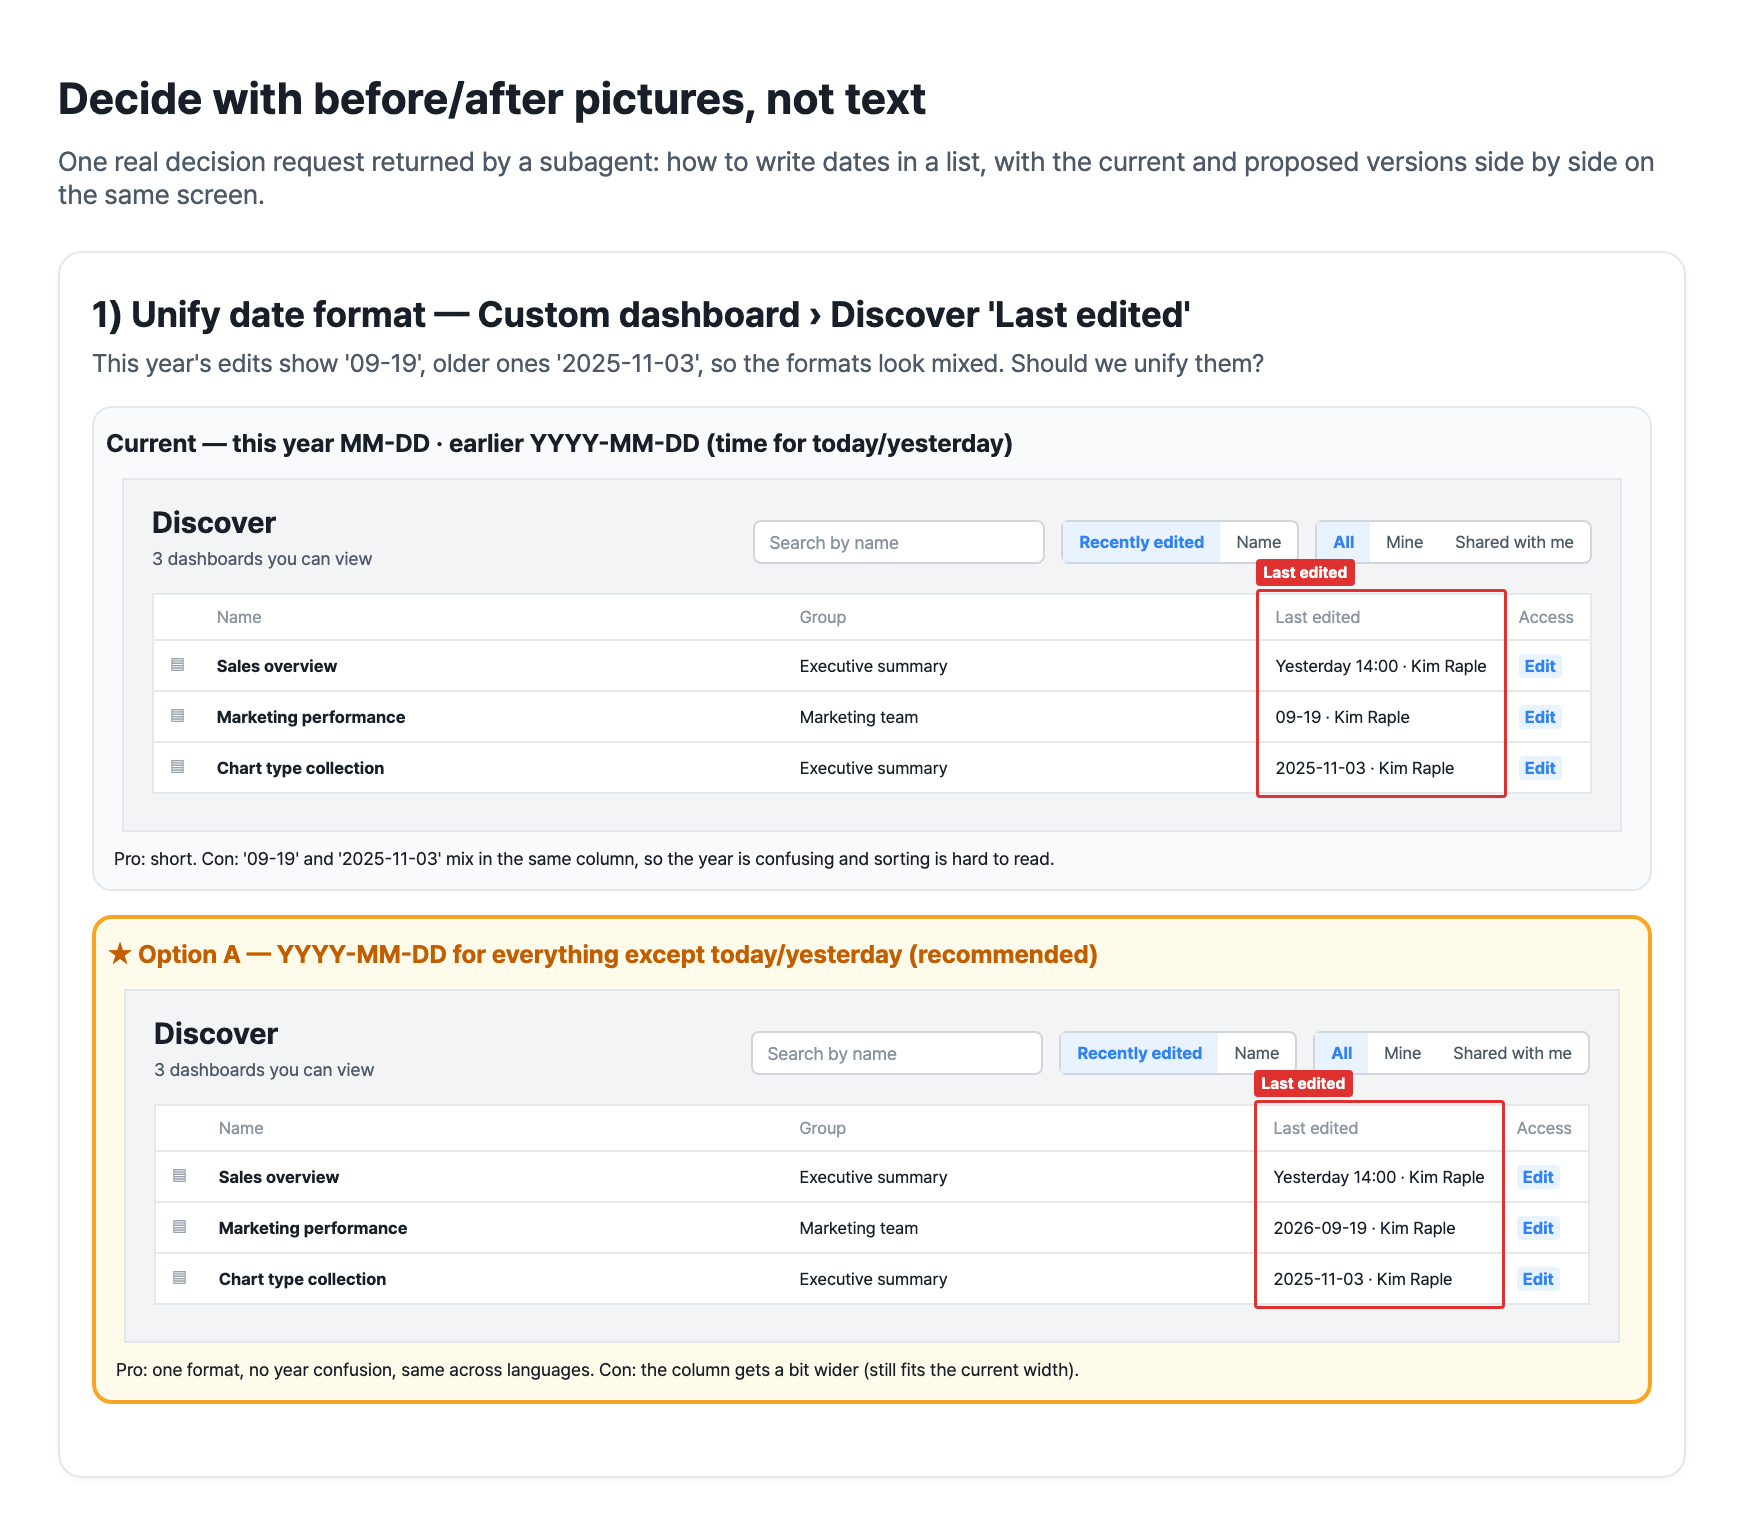Screen dimensions: 1744x1538
Task: Click '09-19 · Kim Raple' date cell
Action: pos(1342,717)
